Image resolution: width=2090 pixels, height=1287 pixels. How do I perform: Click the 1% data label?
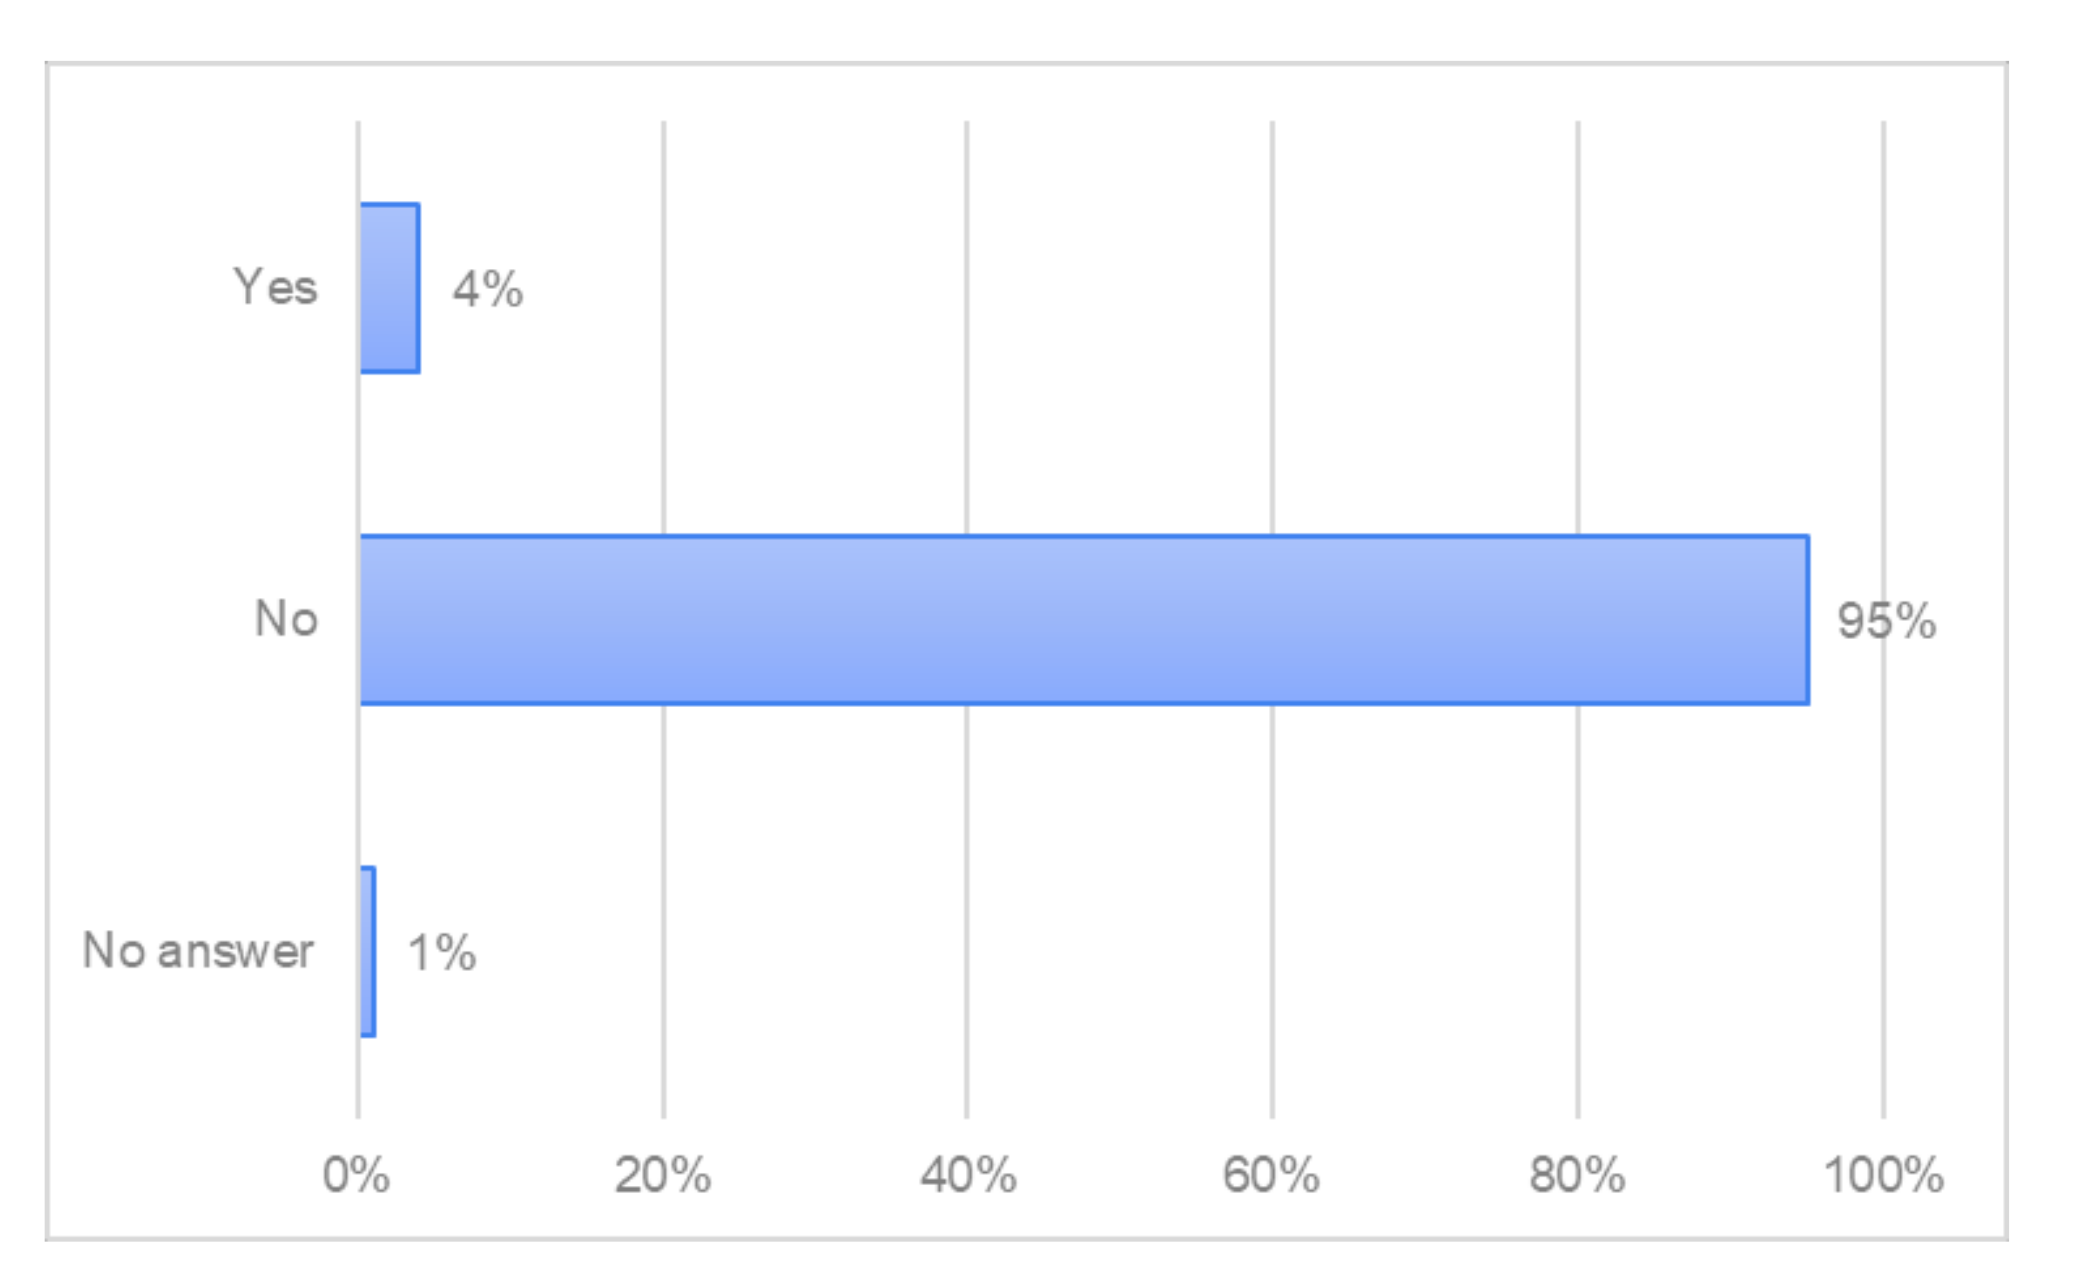442,952
